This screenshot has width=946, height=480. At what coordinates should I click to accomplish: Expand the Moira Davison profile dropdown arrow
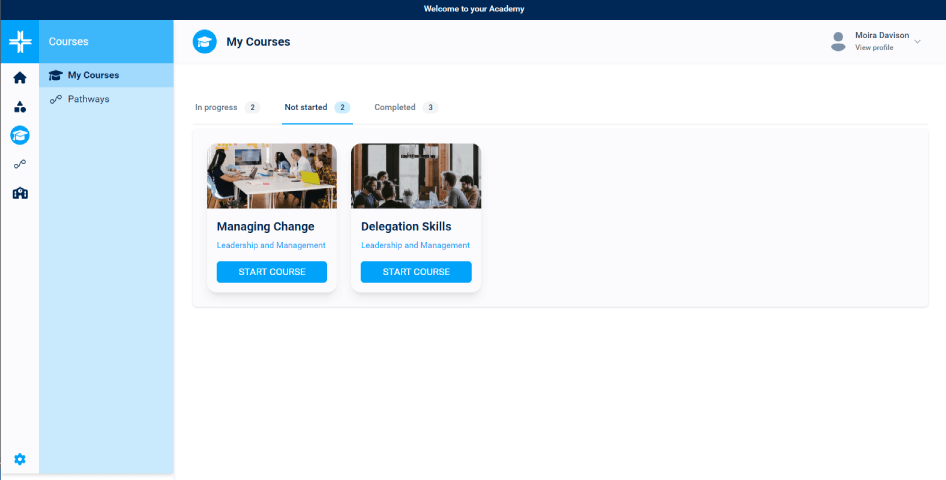coord(918,42)
